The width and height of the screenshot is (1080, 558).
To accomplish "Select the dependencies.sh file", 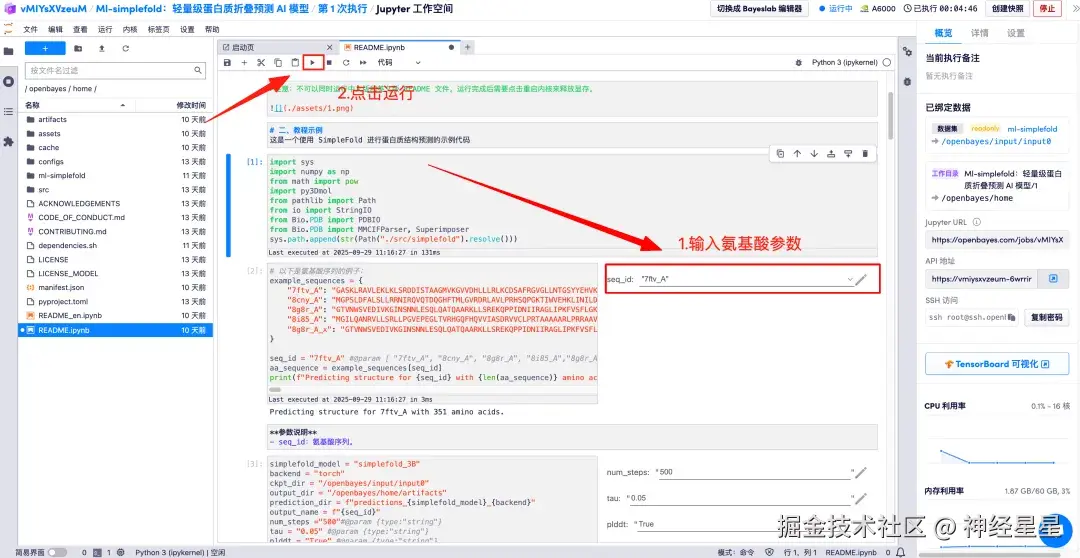I will tap(116, 245).
